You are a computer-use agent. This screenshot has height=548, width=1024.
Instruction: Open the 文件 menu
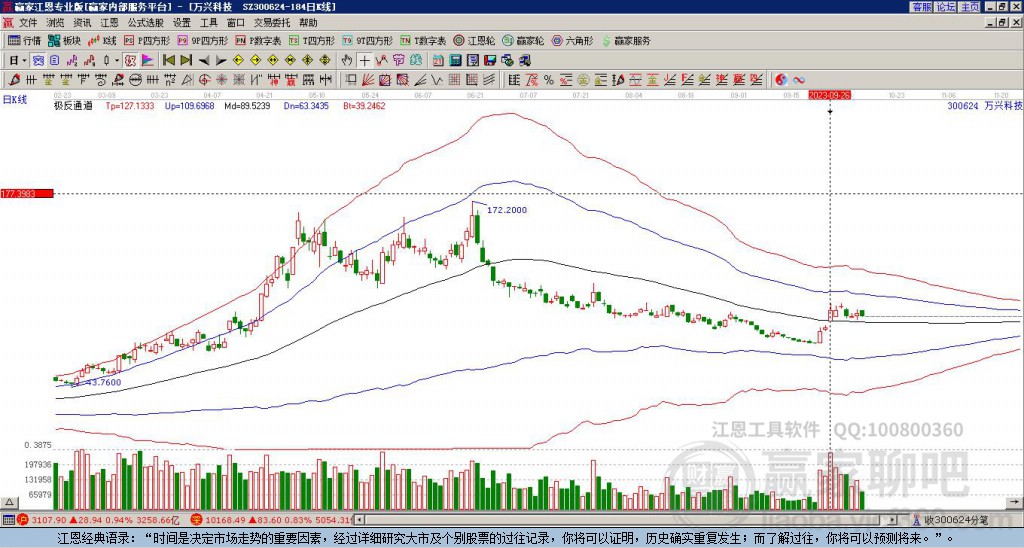tap(28, 23)
